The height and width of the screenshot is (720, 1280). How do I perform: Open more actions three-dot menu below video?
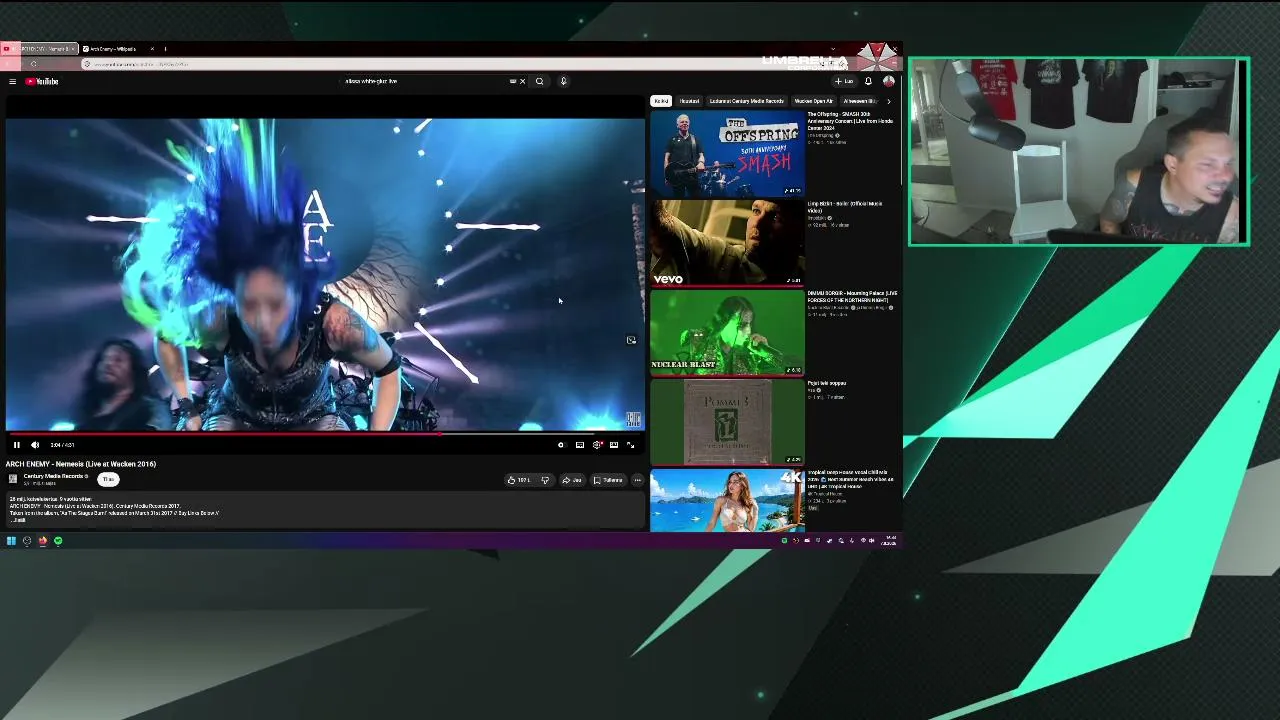637,480
